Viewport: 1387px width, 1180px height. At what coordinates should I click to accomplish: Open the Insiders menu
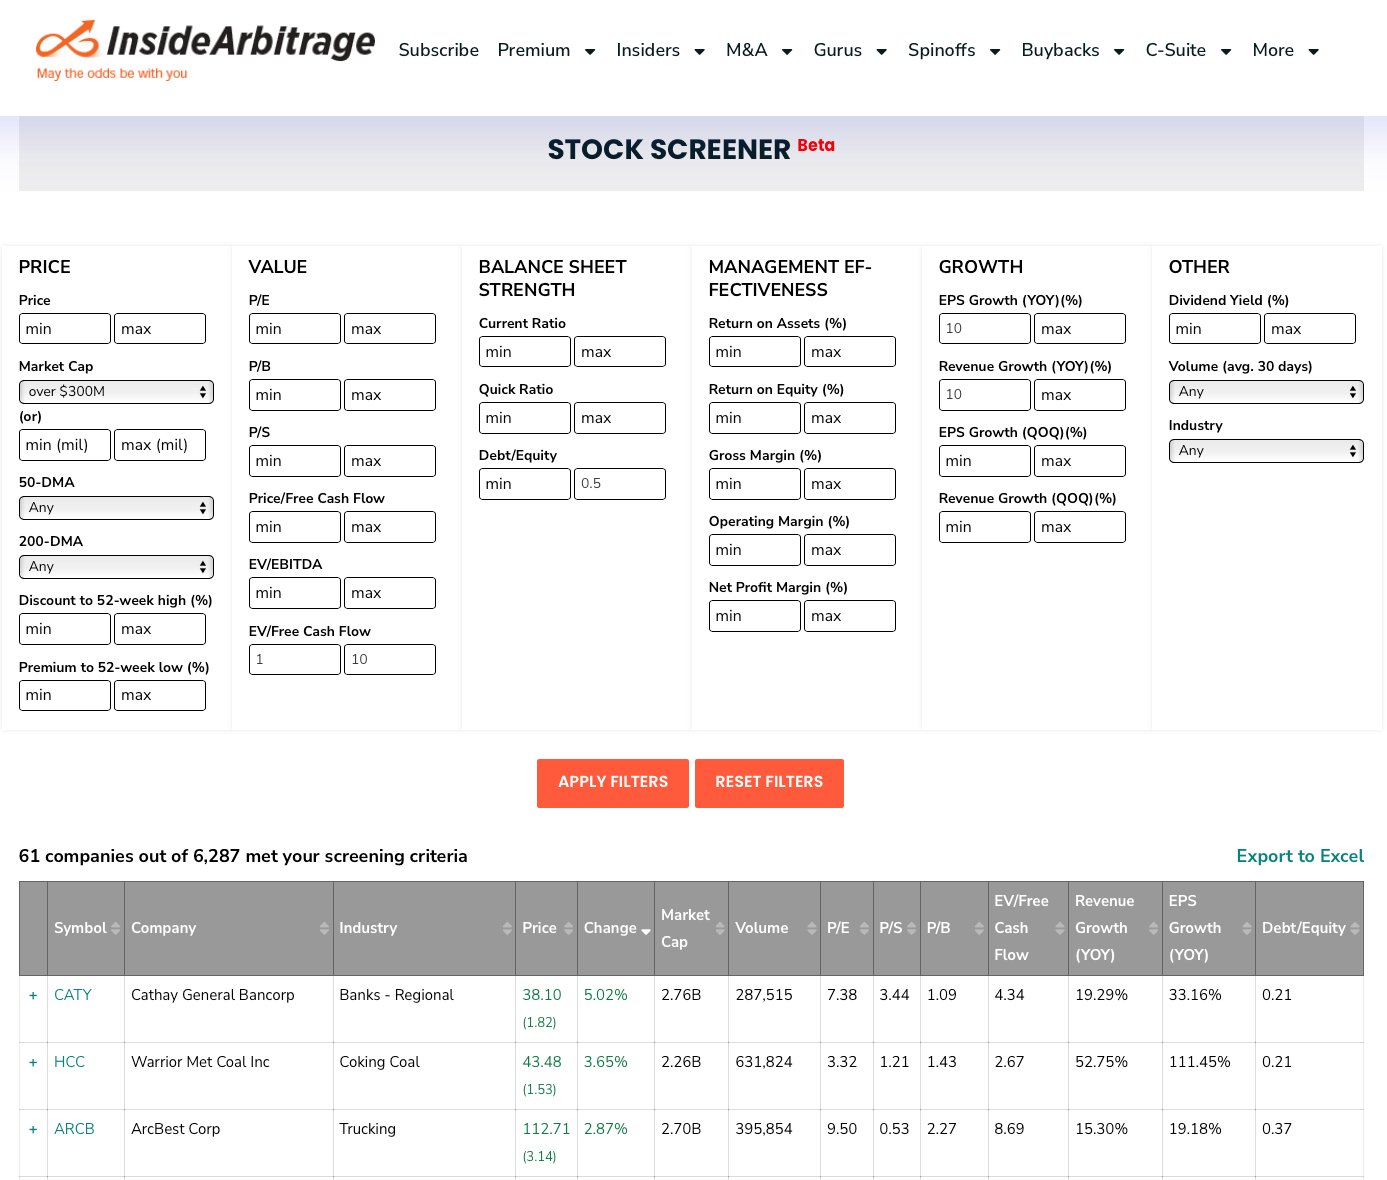660,51
